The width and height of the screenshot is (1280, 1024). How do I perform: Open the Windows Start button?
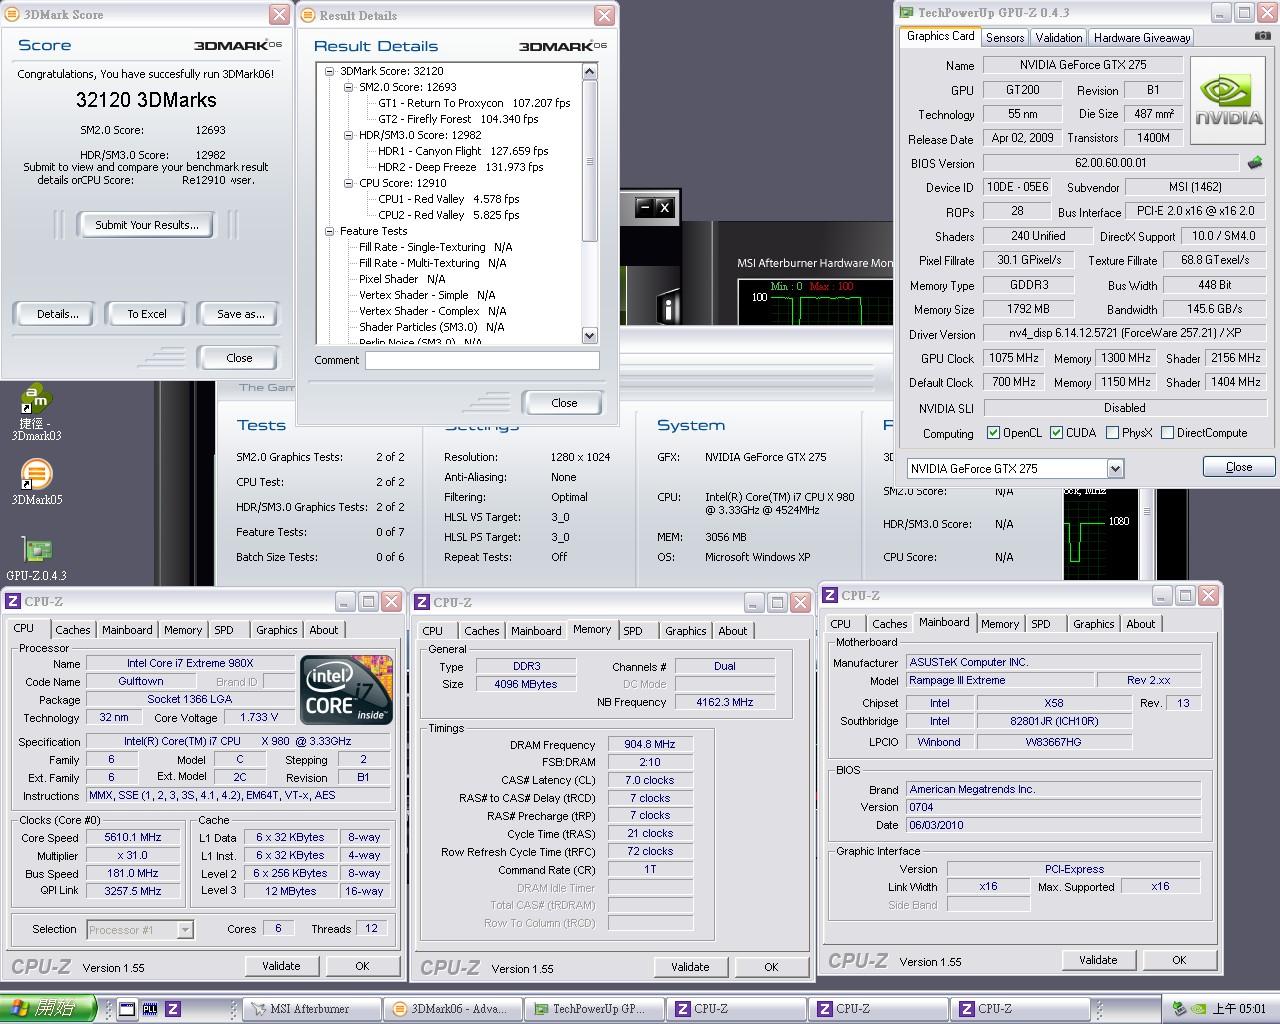(48, 1008)
